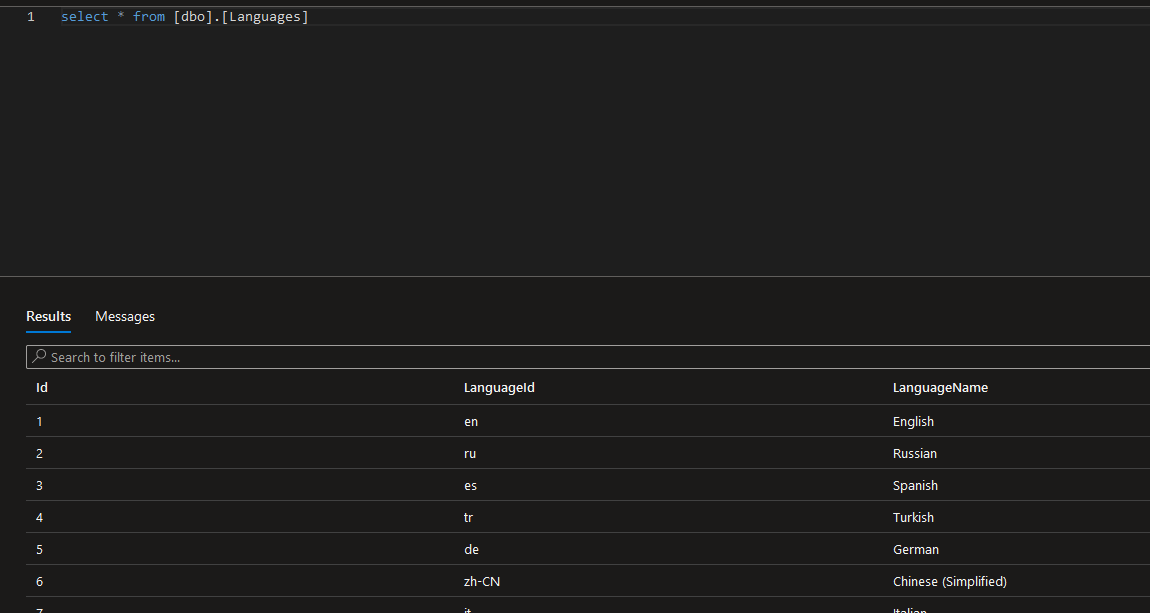This screenshot has width=1150, height=613.
Task: Click the word 'select' in the query
Action: tap(84, 16)
